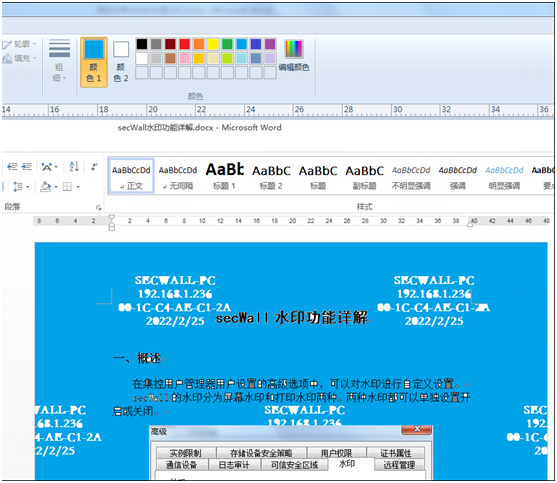The height and width of the screenshot is (483, 557).
Task: Apply the 强调 (Emphasis) style
Action: pos(458,177)
